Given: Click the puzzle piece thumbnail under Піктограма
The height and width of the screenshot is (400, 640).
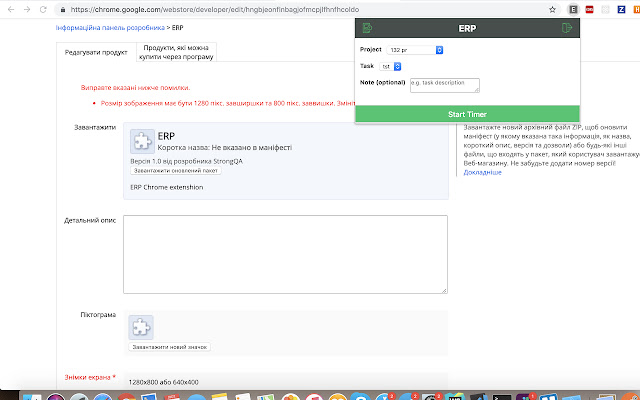Looking at the screenshot, I should pos(141,327).
